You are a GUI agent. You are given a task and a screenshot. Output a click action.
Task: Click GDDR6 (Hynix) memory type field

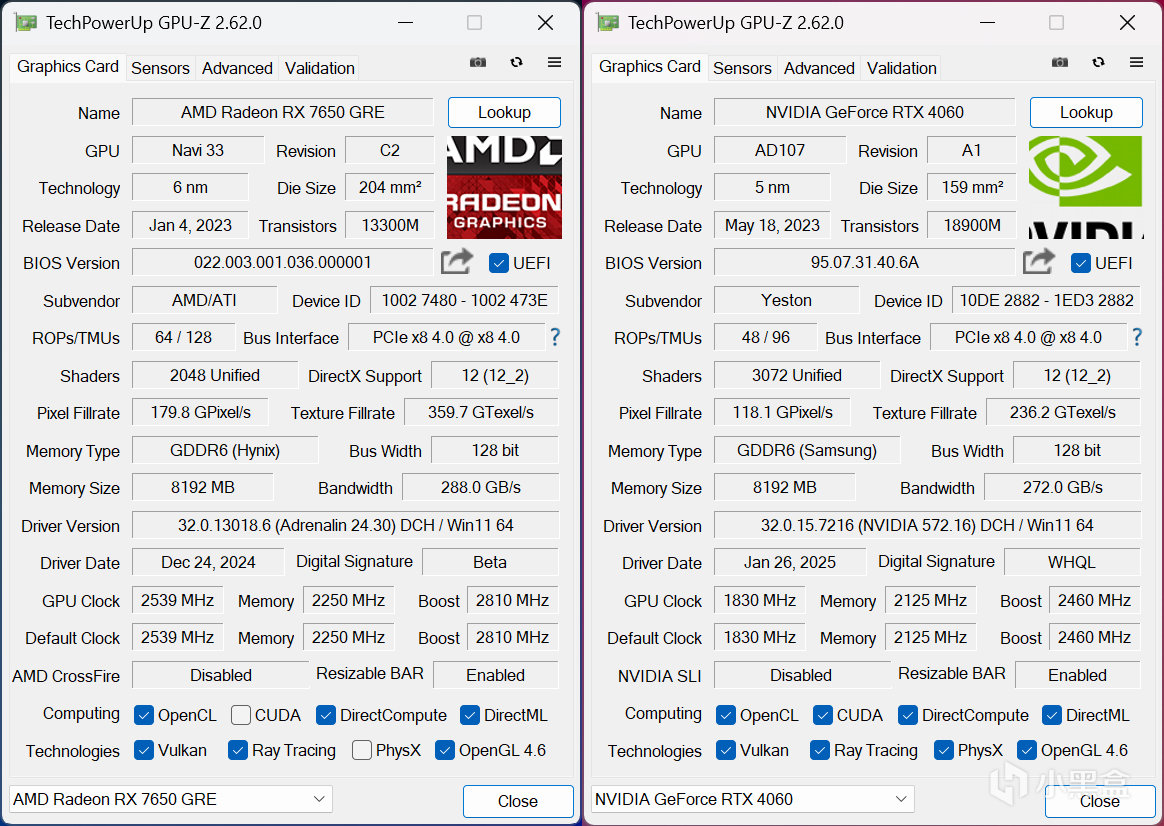(x=225, y=450)
